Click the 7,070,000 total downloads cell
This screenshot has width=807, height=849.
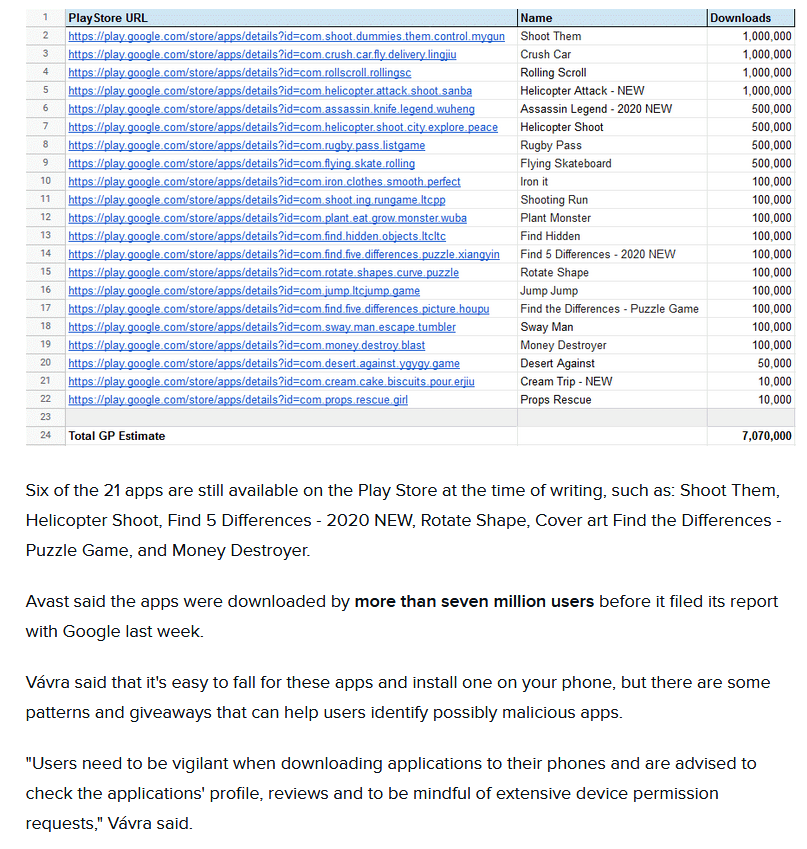(x=751, y=436)
